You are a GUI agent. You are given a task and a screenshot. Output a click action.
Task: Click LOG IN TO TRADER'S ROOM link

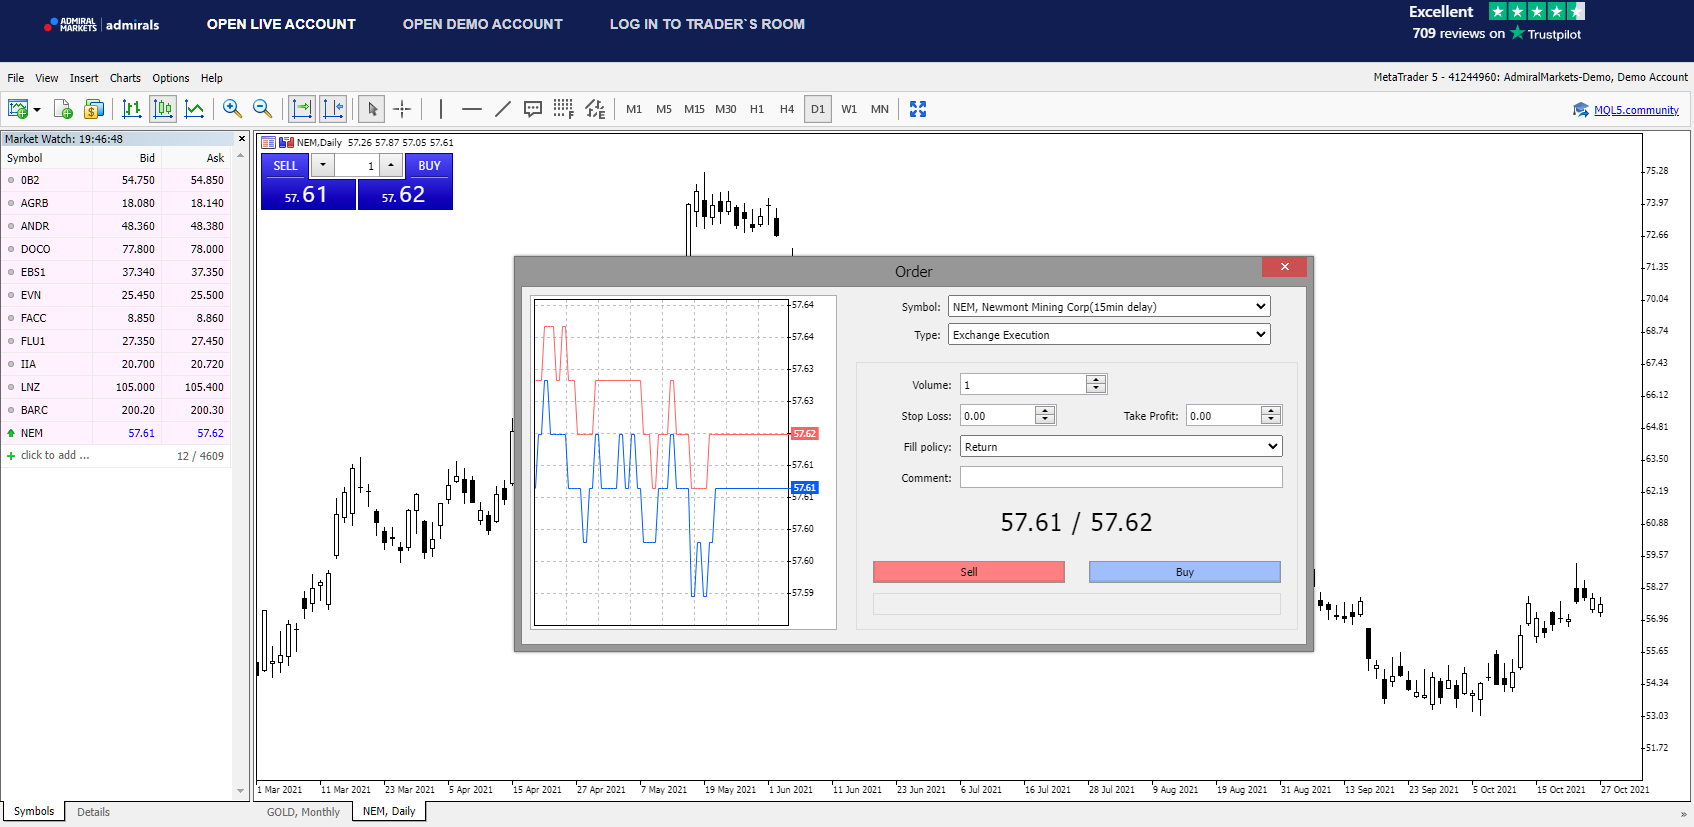[707, 24]
